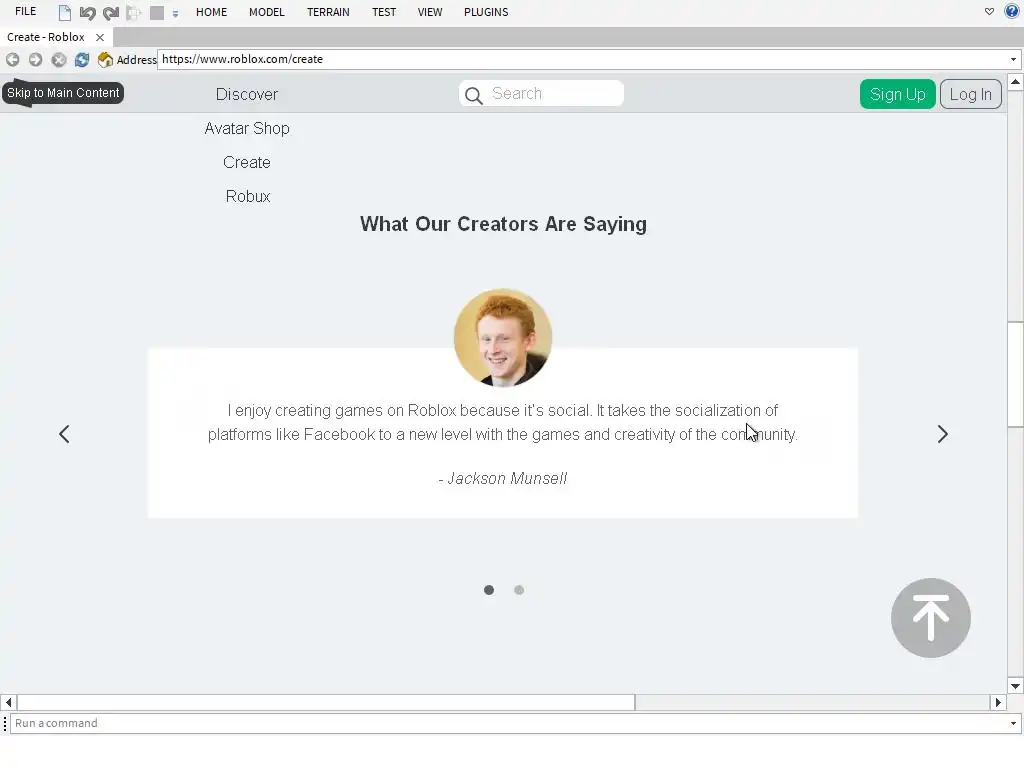Click the Log In button
The width and height of the screenshot is (1024, 768).
(x=970, y=94)
